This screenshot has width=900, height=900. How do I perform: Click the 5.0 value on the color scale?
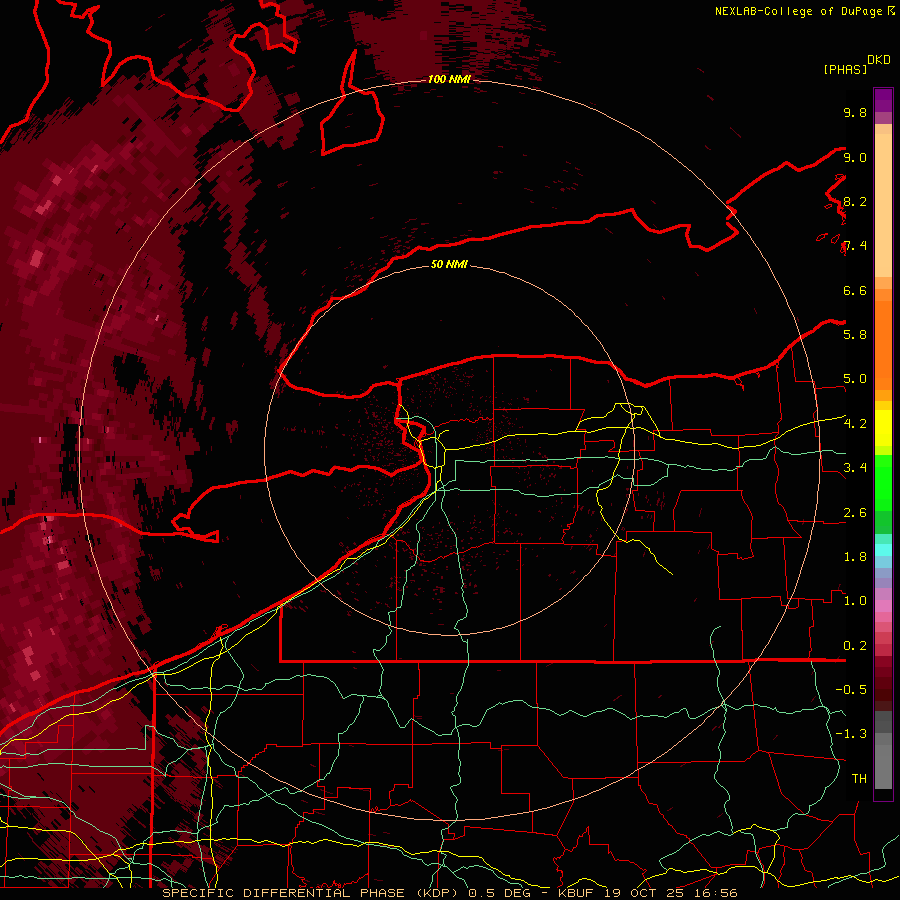855,379
